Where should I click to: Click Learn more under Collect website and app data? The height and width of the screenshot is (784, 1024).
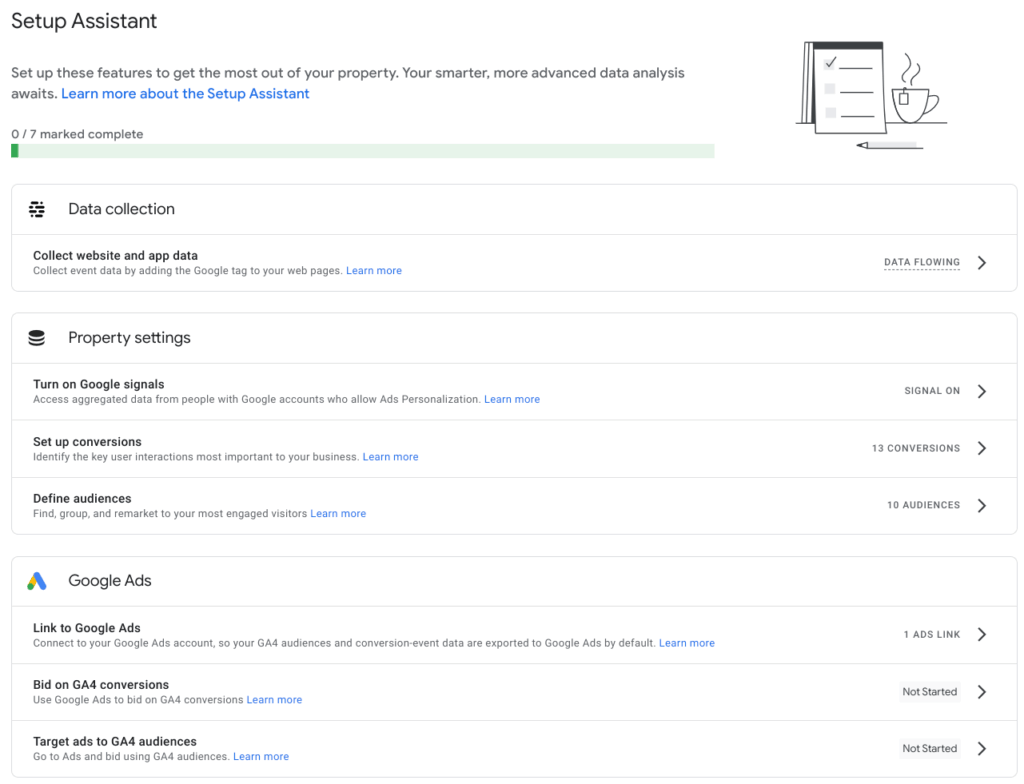pos(374,270)
